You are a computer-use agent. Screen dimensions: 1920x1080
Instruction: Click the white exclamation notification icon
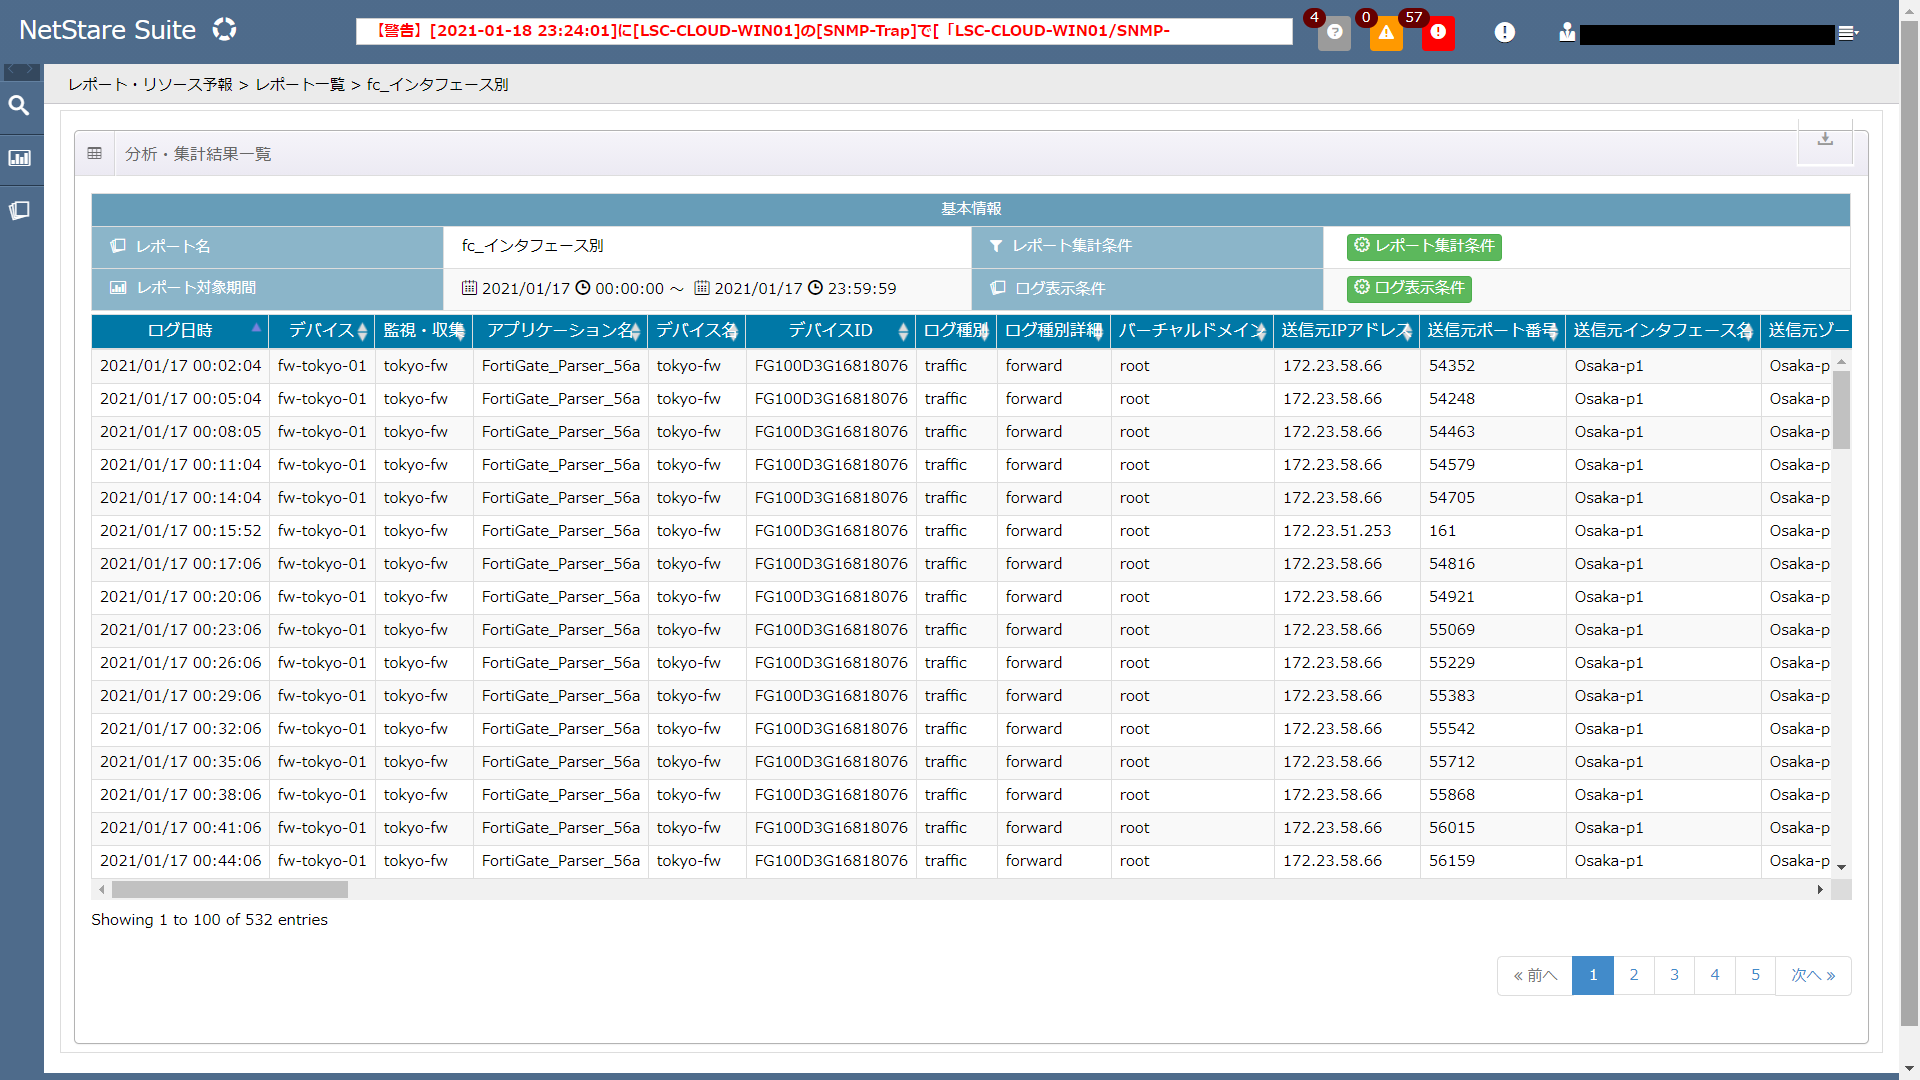point(1504,33)
